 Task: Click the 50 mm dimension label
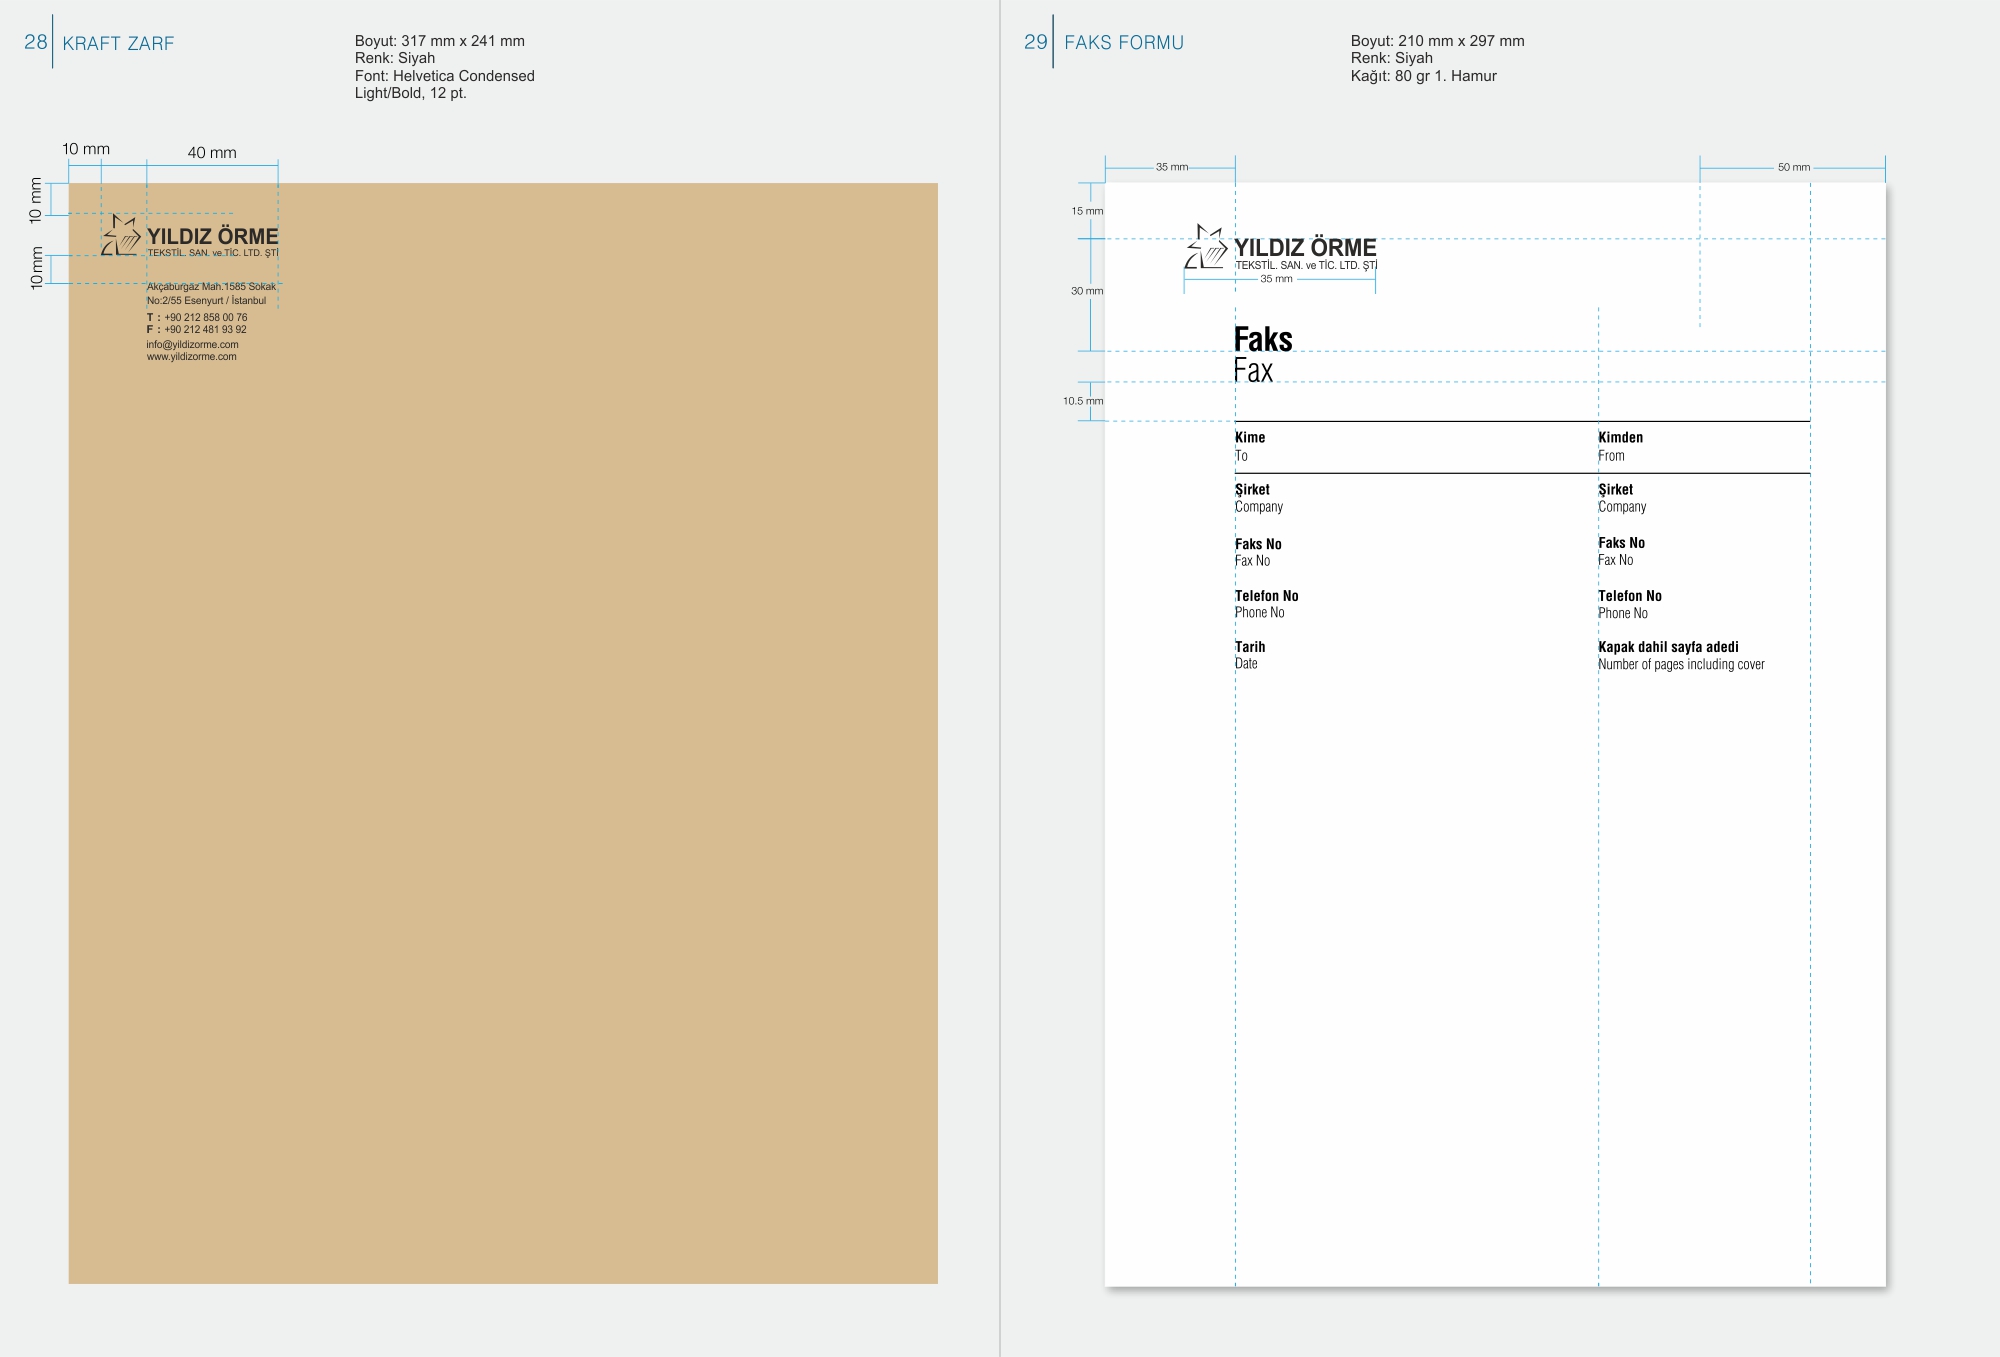click(1793, 167)
